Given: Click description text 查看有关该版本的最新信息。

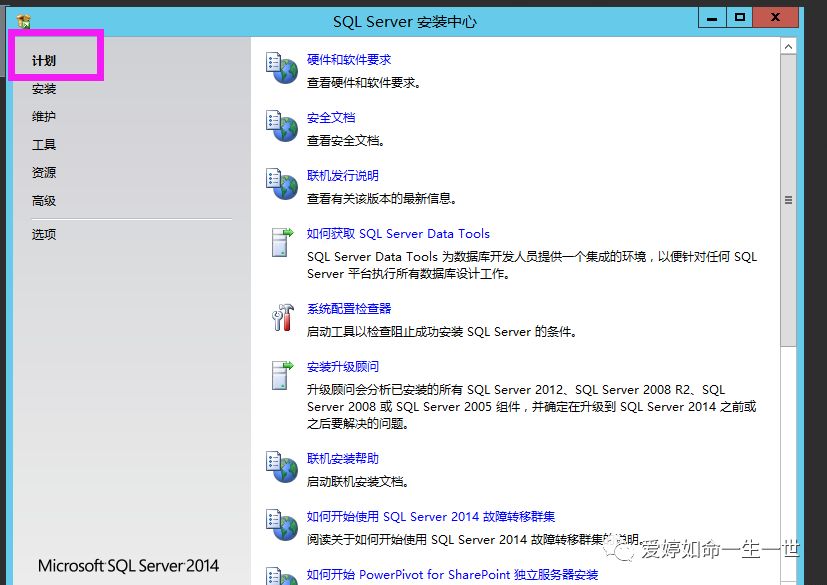Looking at the screenshot, I should 381,199.
